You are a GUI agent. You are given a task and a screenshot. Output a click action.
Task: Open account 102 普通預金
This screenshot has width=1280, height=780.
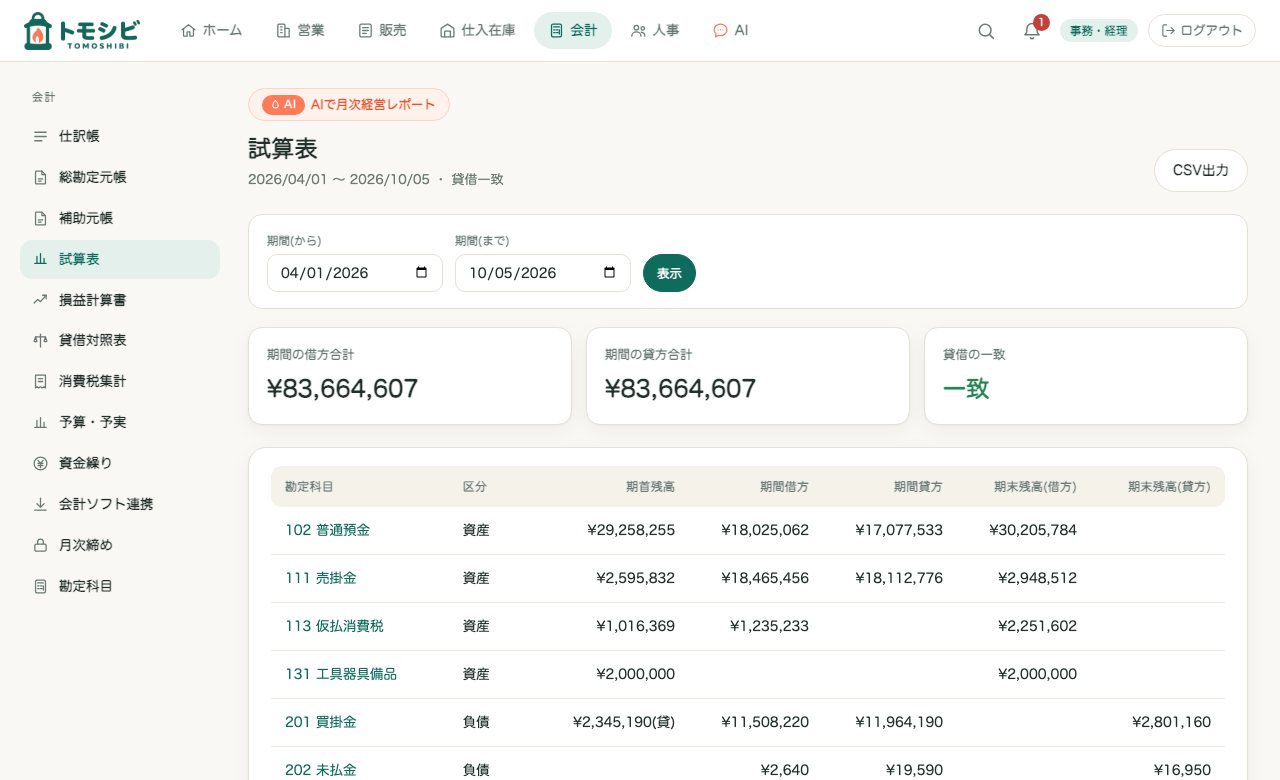click(x=327, y=530)
